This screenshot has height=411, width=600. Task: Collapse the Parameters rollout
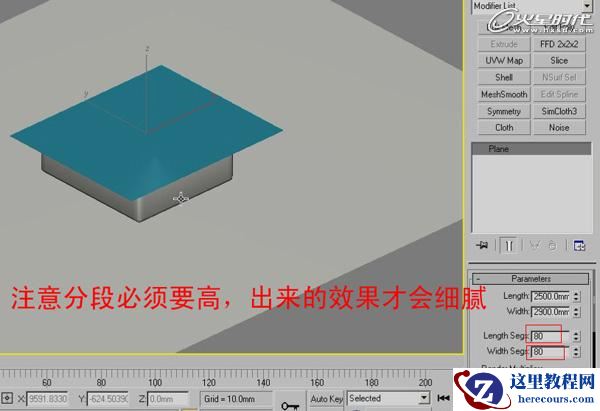pos(530,279)
